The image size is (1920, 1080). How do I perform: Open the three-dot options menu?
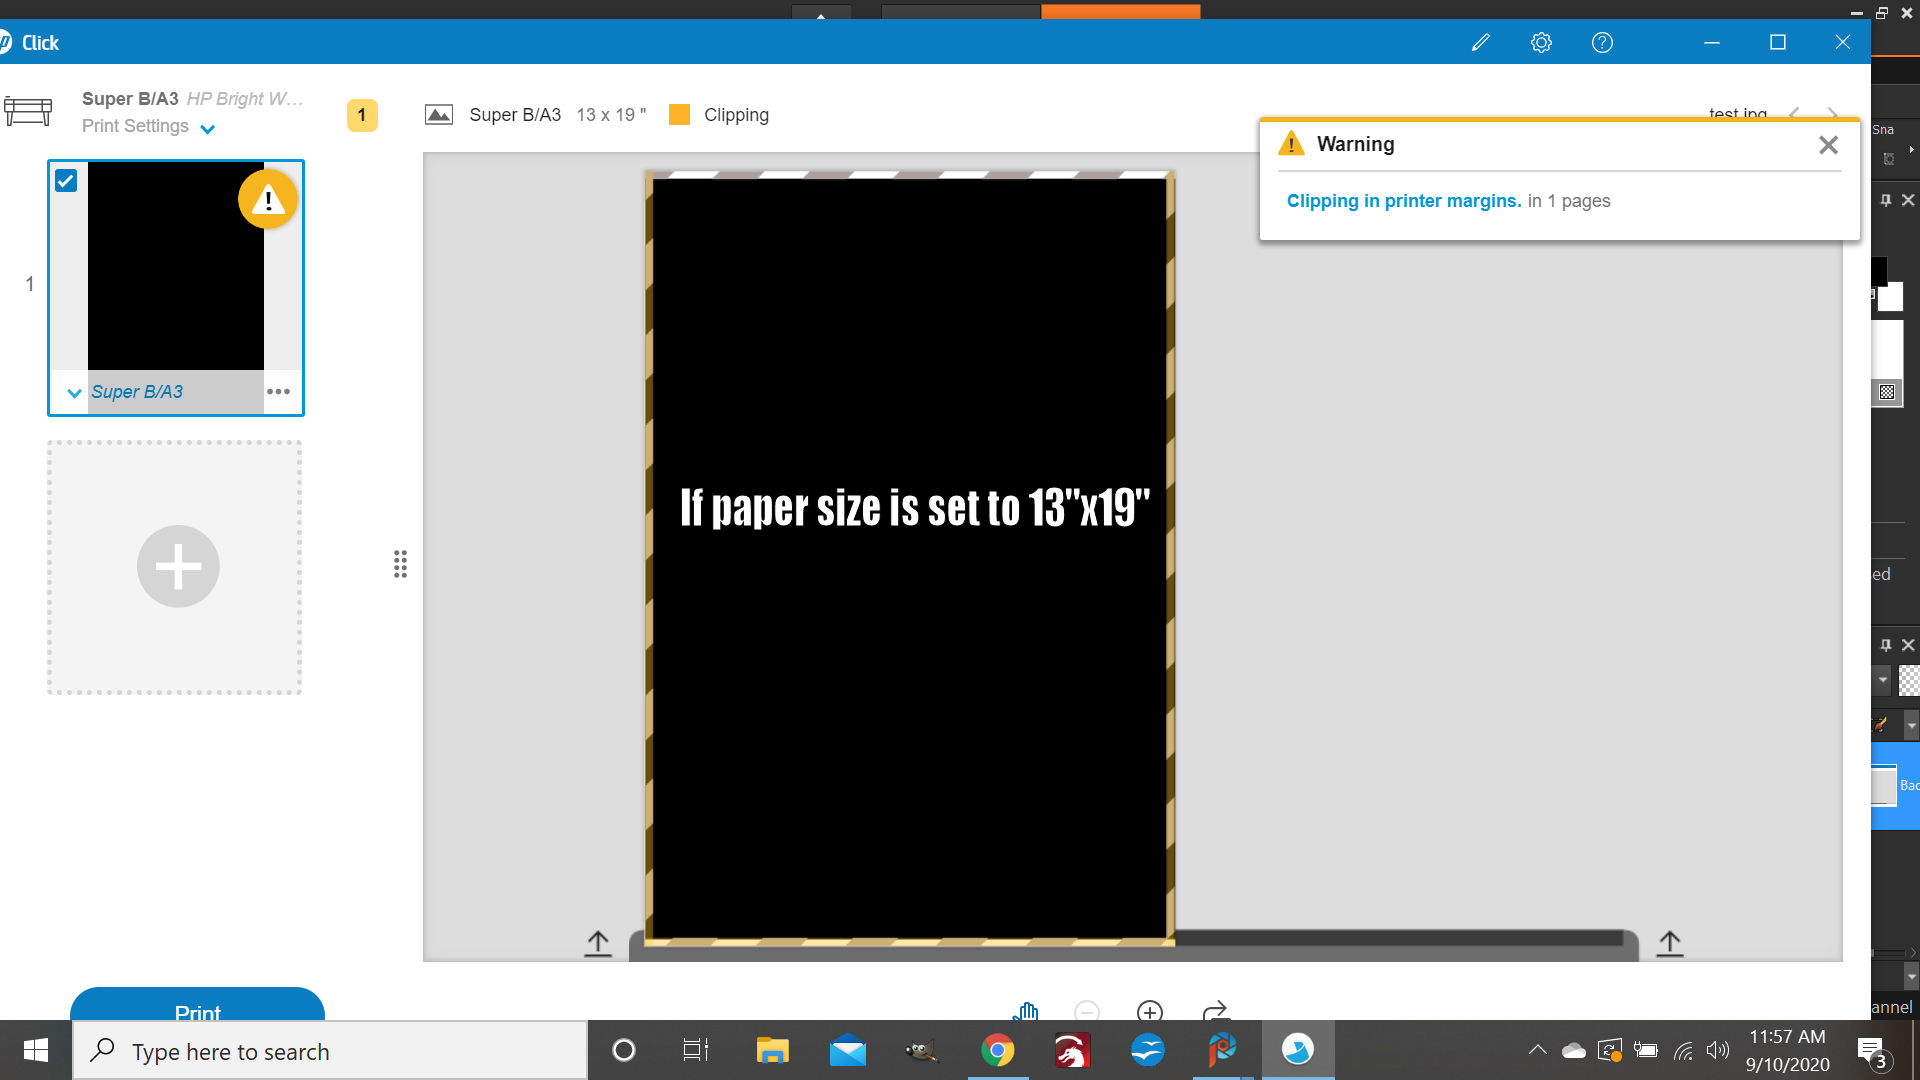(278, 391)
